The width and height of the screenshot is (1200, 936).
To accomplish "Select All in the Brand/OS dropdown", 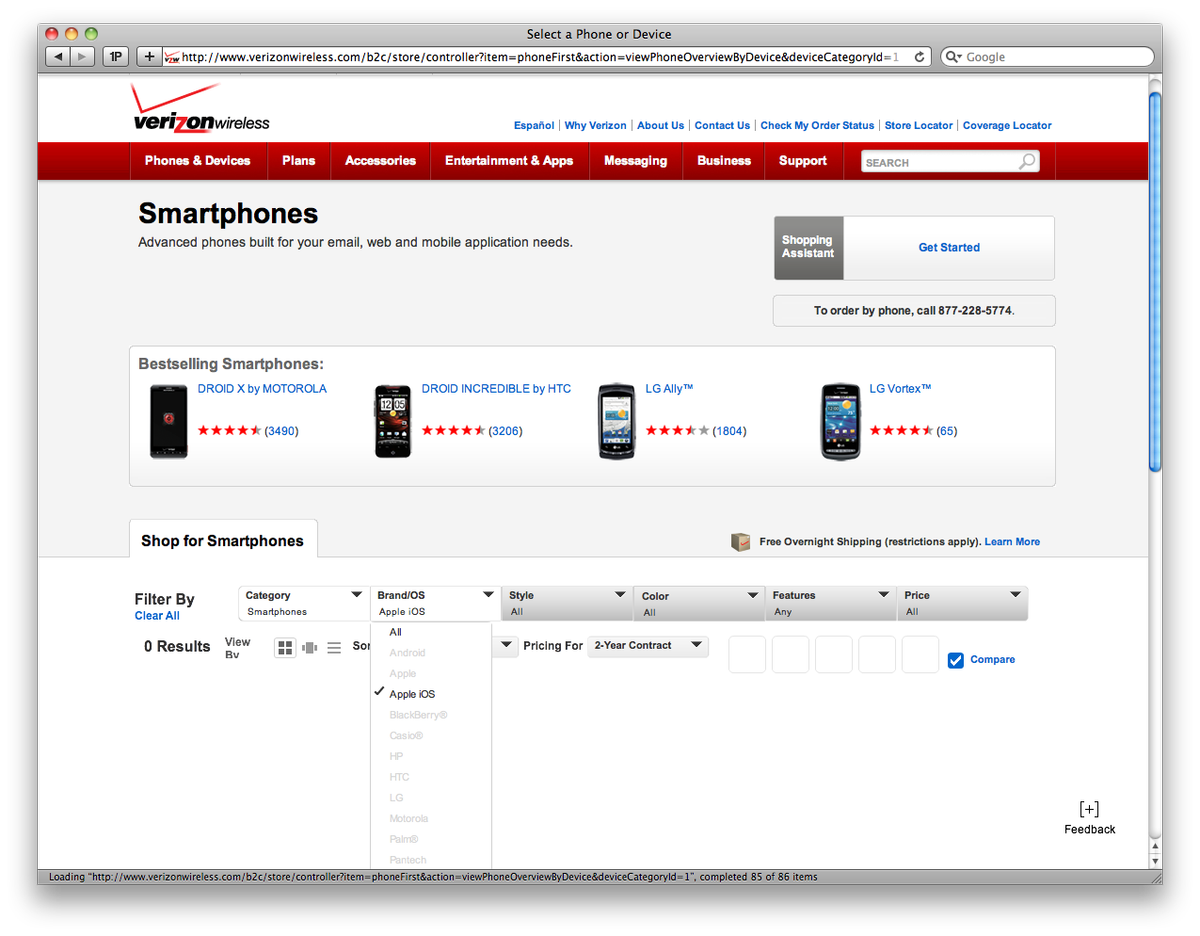I will pos(395,631).
